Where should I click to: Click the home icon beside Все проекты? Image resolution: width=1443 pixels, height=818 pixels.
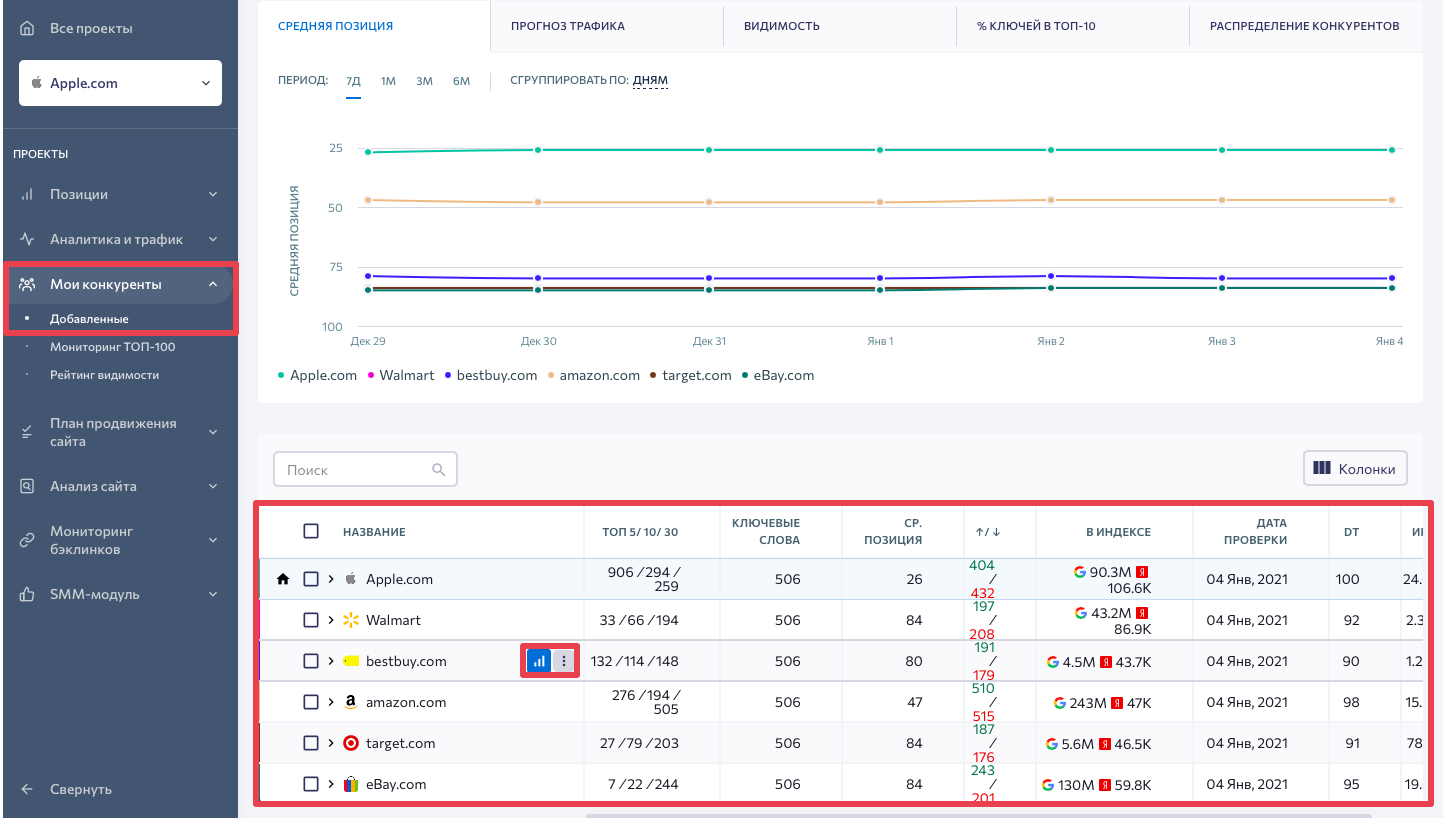click(28, 28)
